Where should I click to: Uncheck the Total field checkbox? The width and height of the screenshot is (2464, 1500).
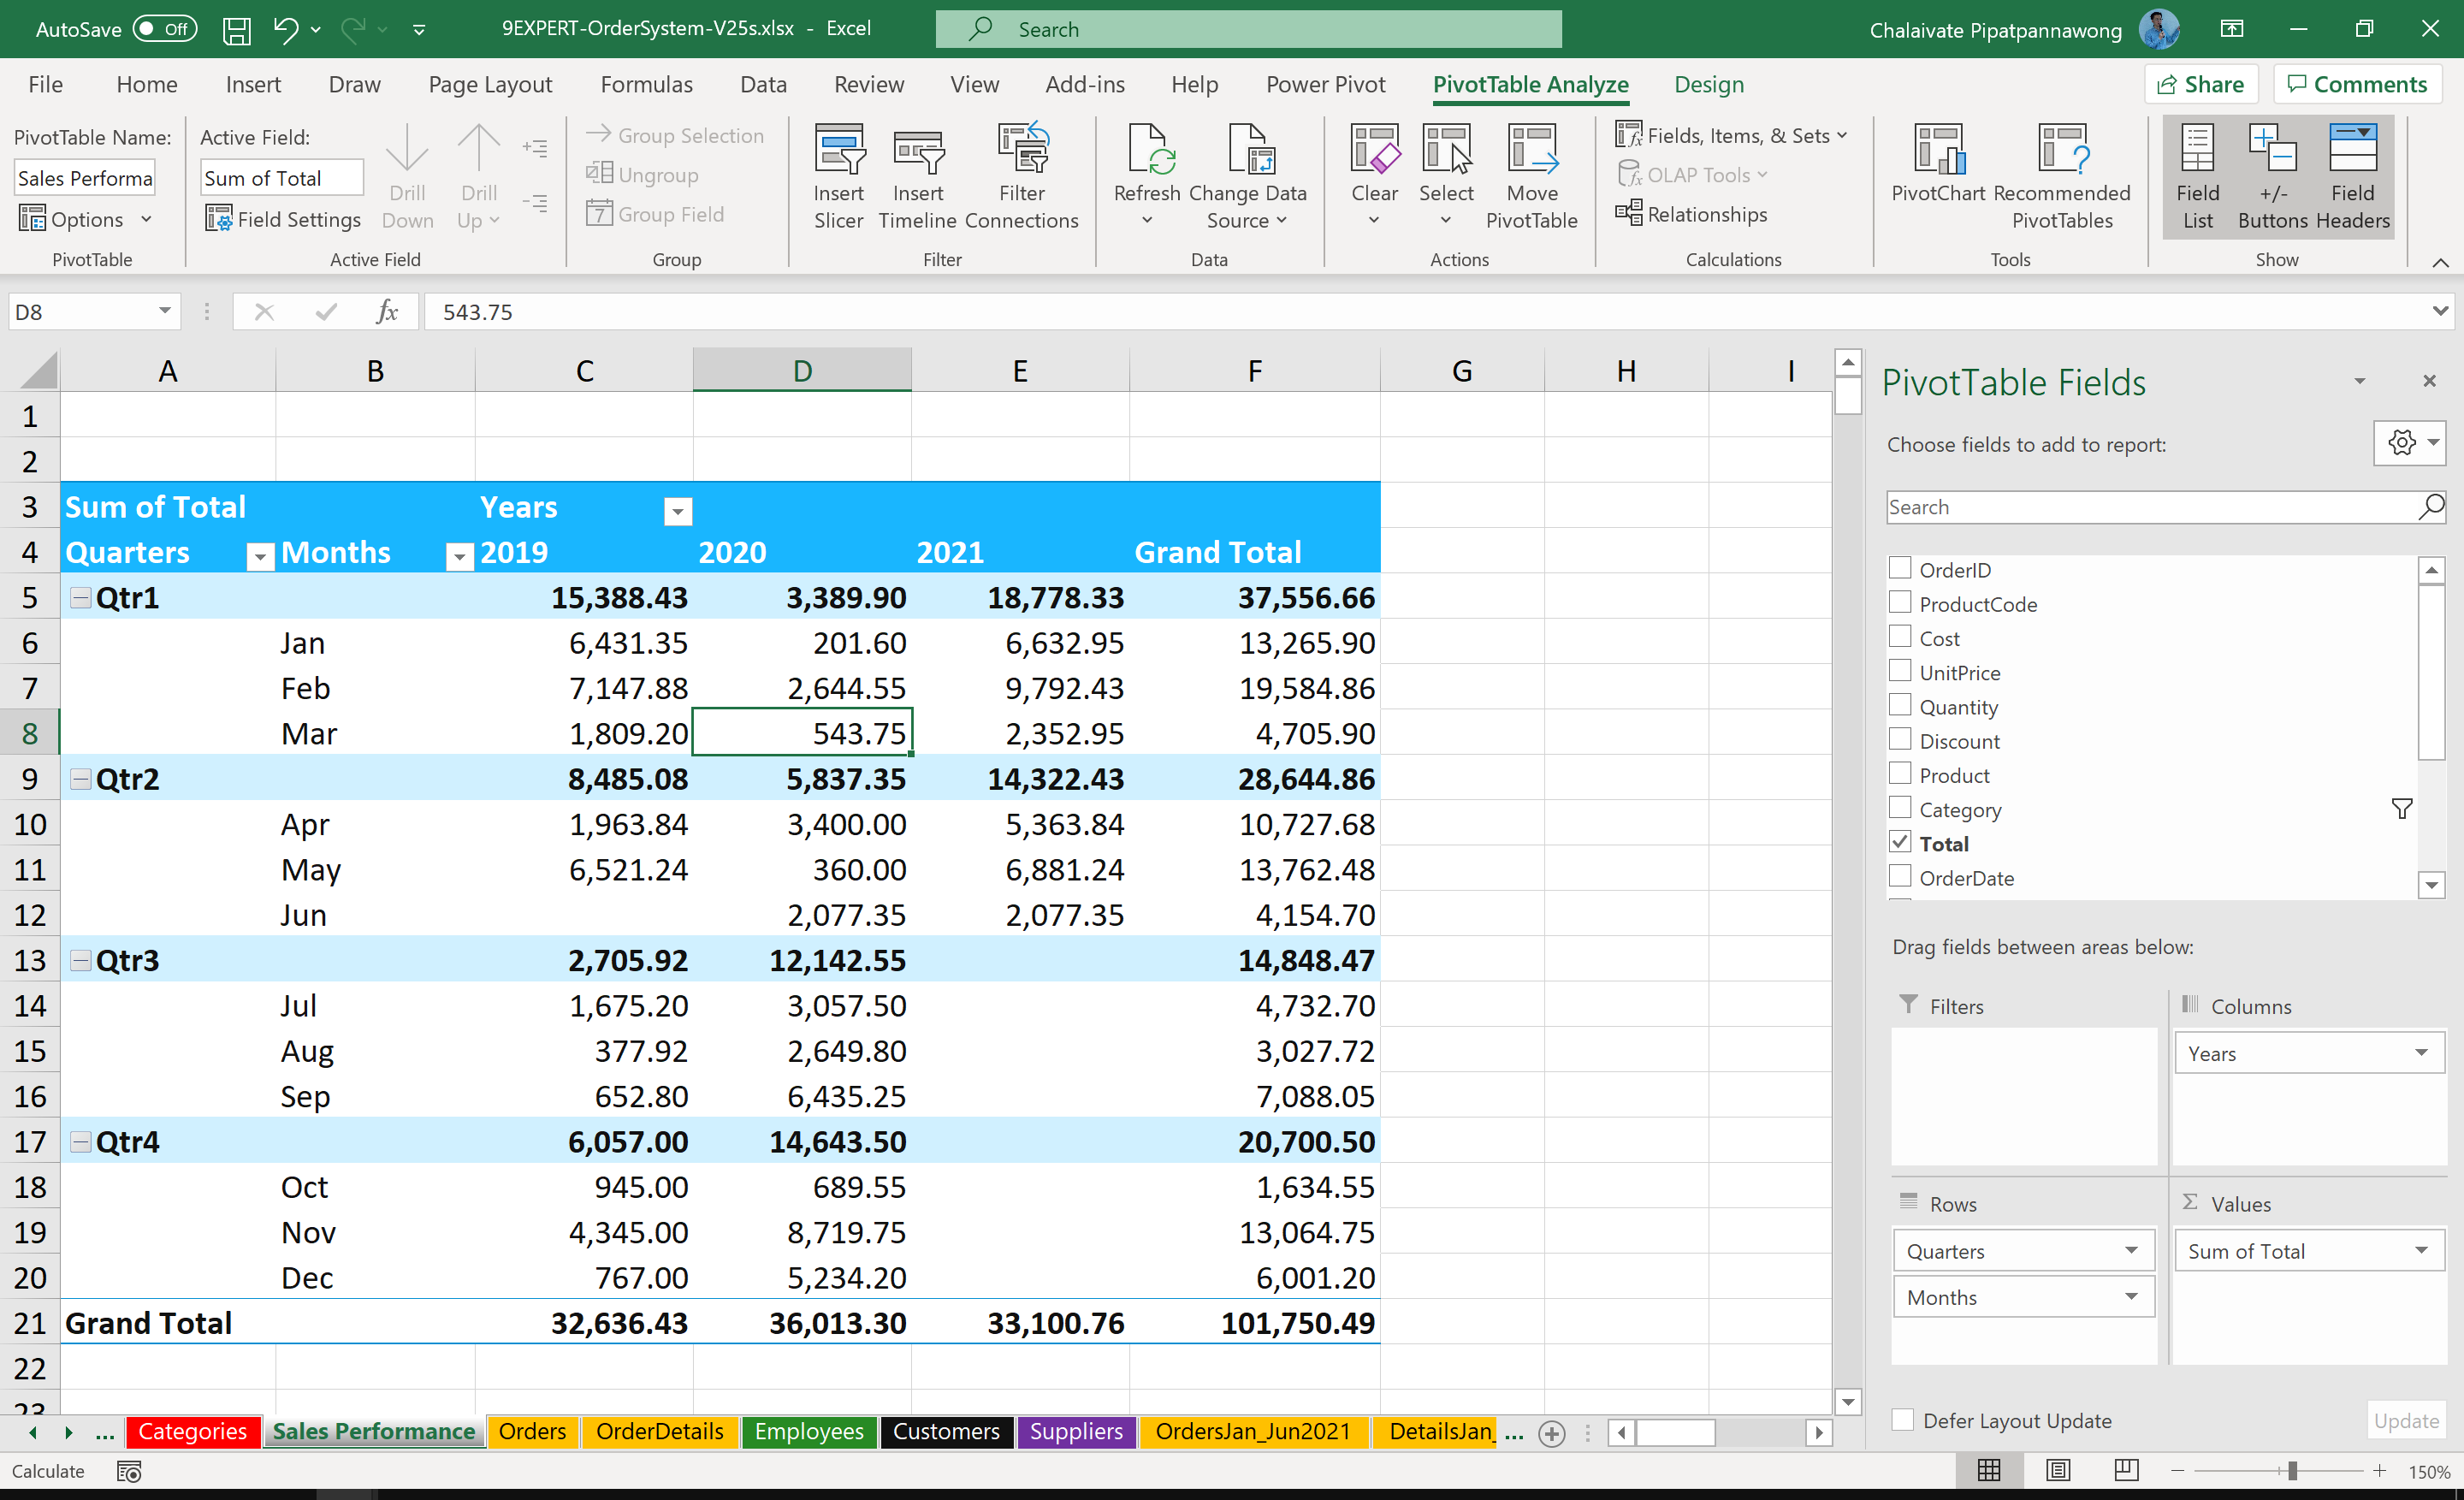(1900, 842)
